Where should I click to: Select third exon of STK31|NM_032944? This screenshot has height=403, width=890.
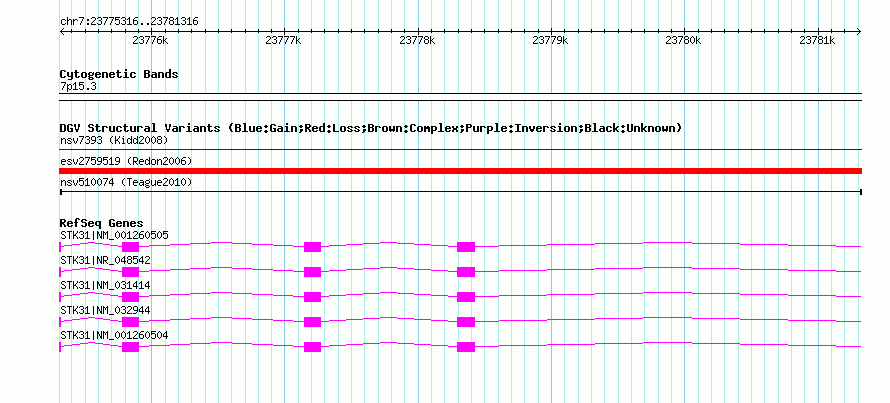click(466, 321)
